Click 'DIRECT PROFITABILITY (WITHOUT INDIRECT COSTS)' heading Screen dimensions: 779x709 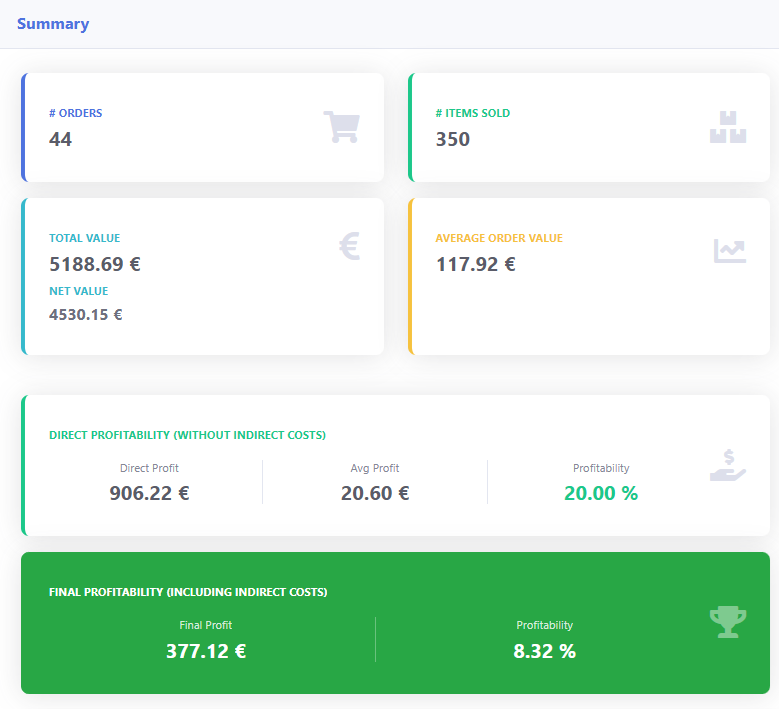point(187,435)
